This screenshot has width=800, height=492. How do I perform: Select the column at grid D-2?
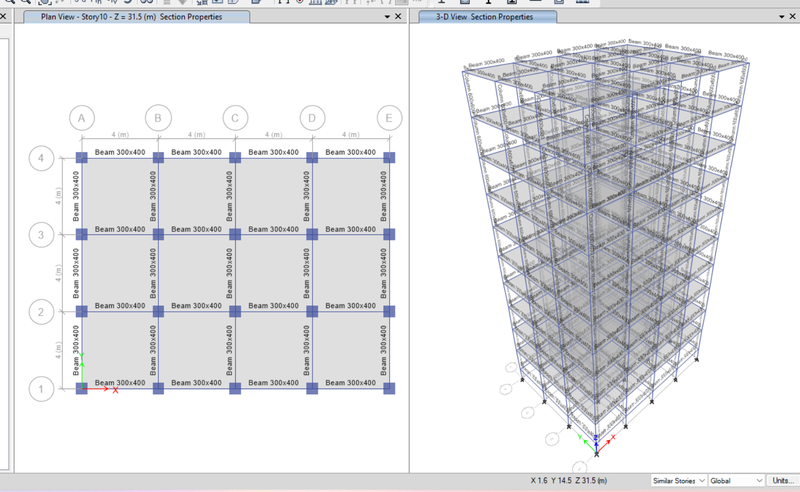click(312, 311)
